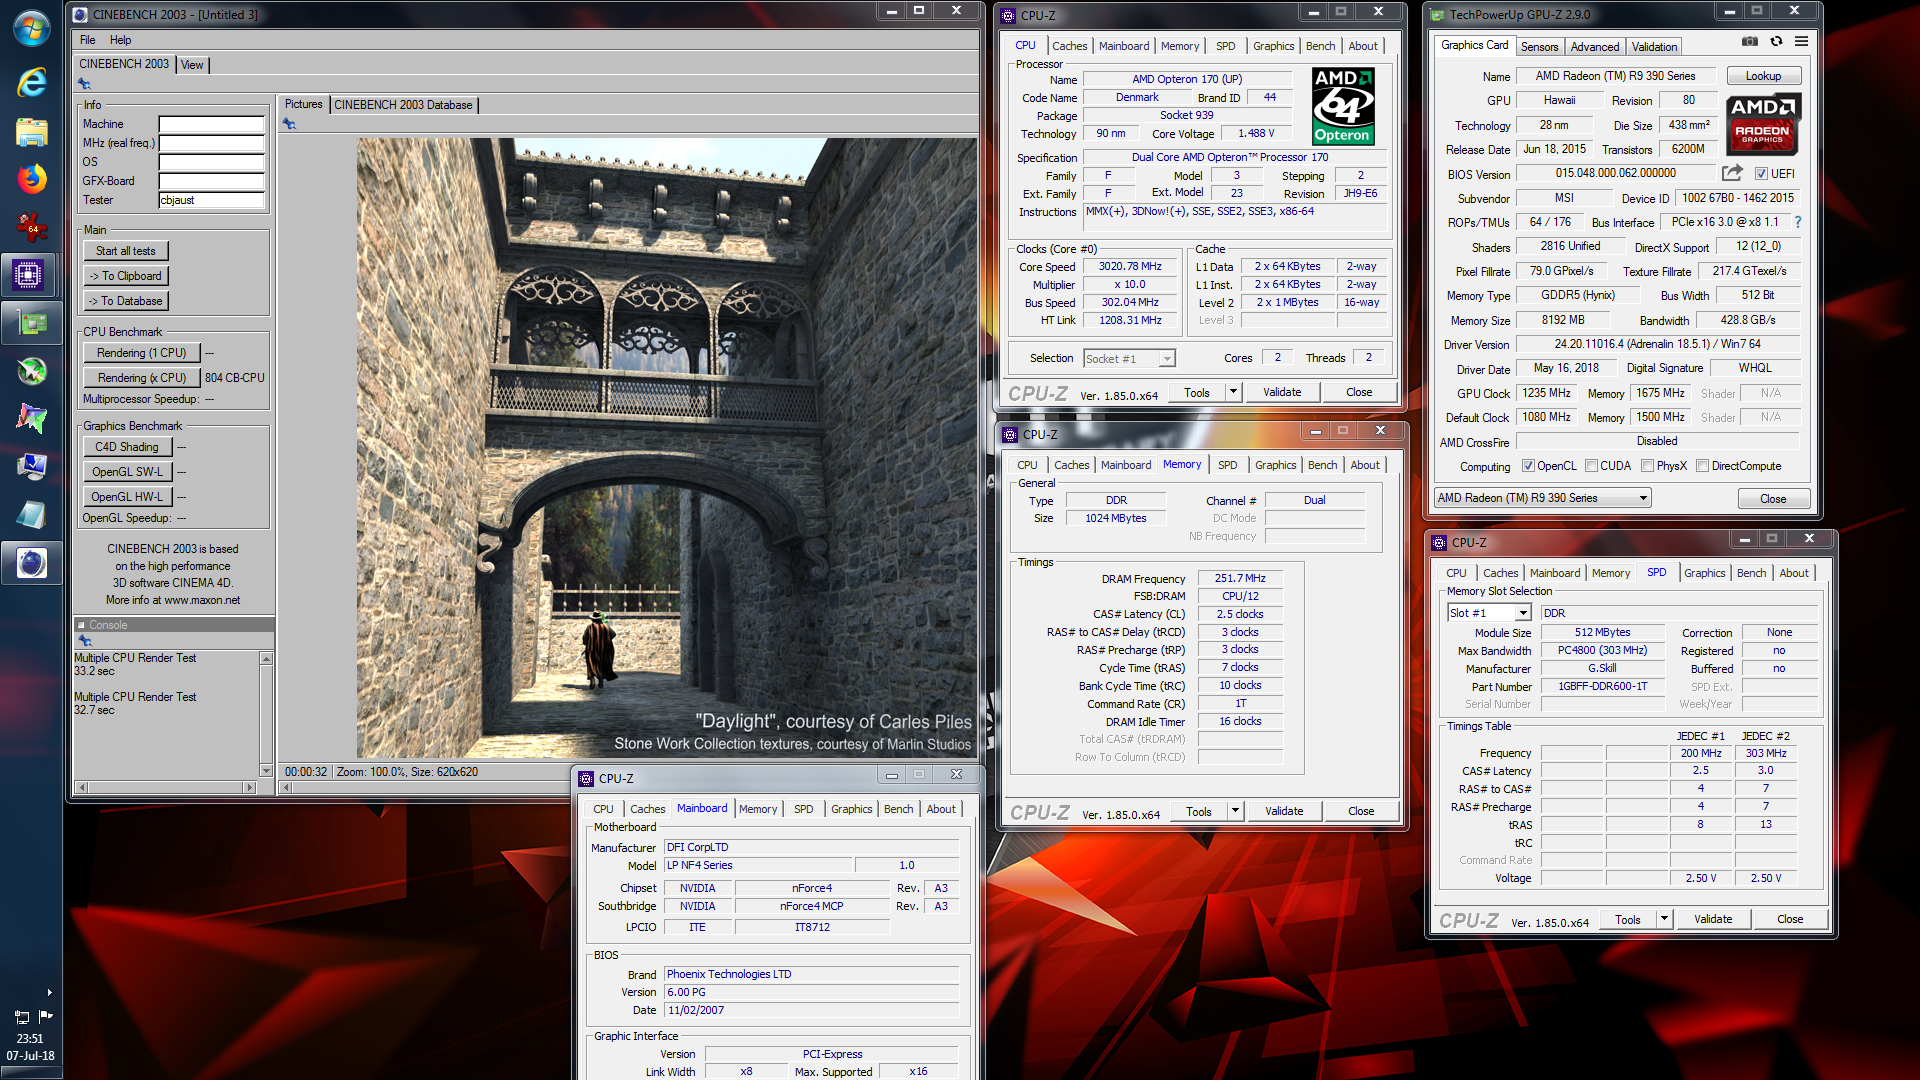Click pin icon under Pictures tab
Image resolution: width=1920 pixels, height=1080 pixels.
click(289, 124)
